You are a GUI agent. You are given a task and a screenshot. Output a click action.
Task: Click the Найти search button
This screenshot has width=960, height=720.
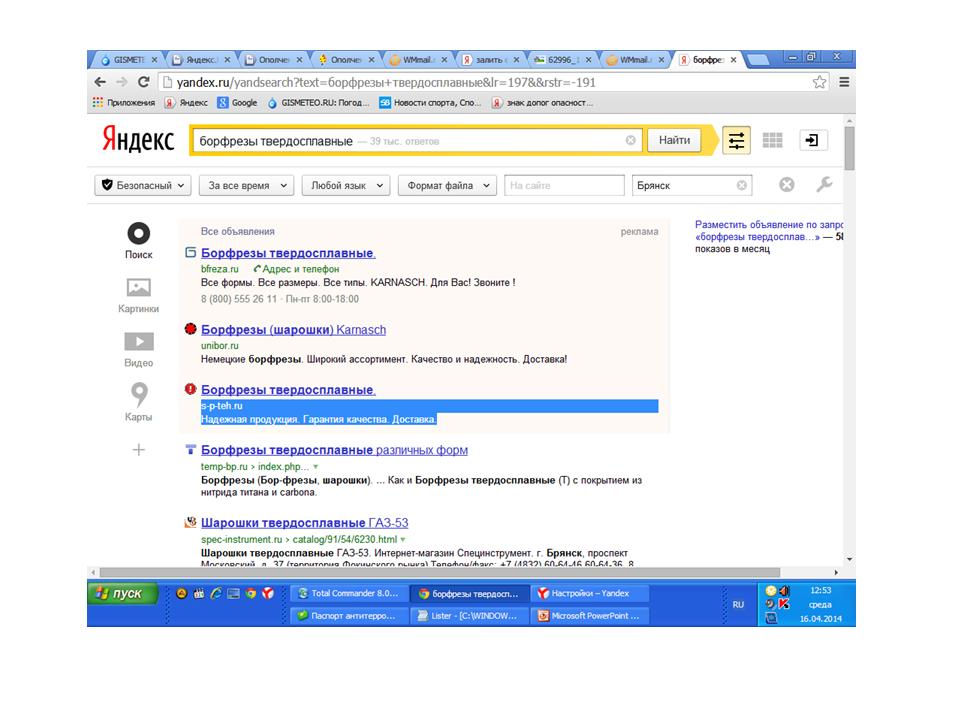[674, 140]
